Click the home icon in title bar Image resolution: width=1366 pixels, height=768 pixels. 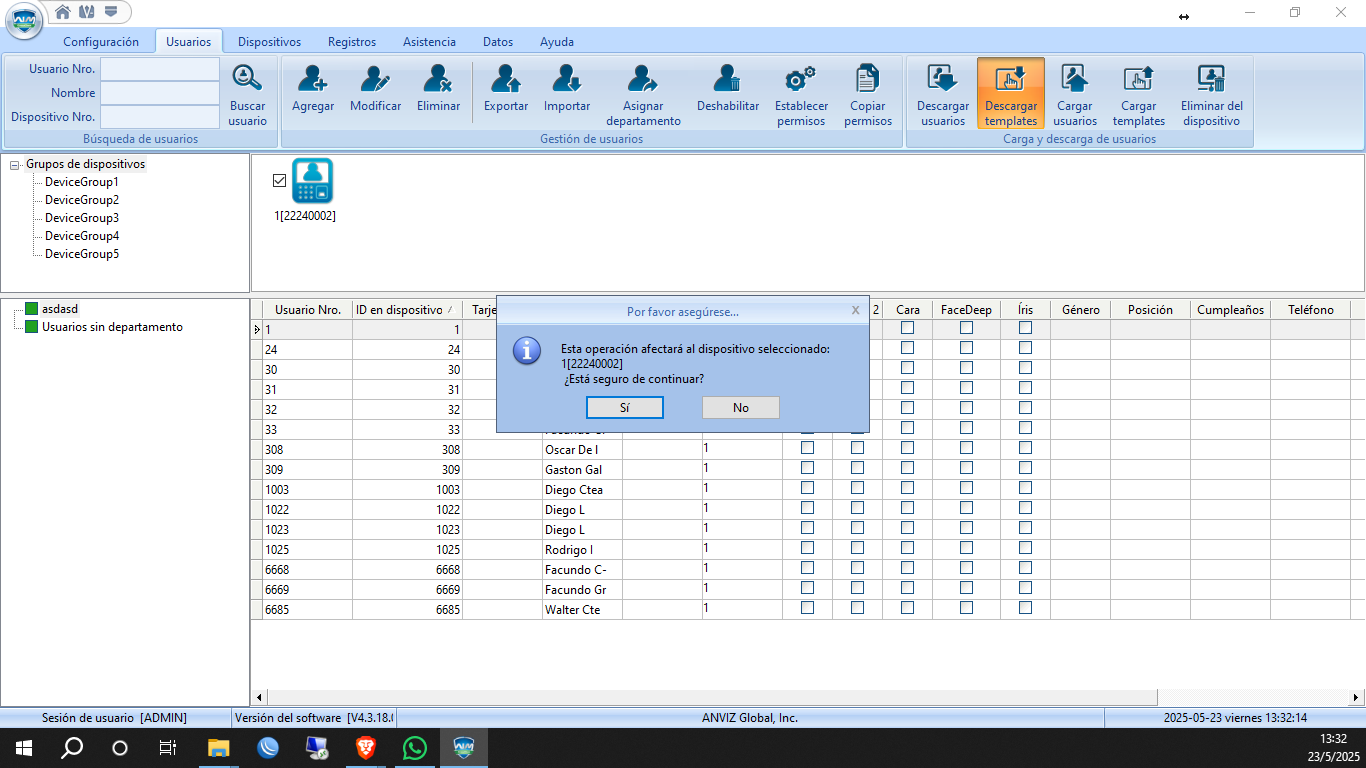pyautogui.click(x=63, y=12)
